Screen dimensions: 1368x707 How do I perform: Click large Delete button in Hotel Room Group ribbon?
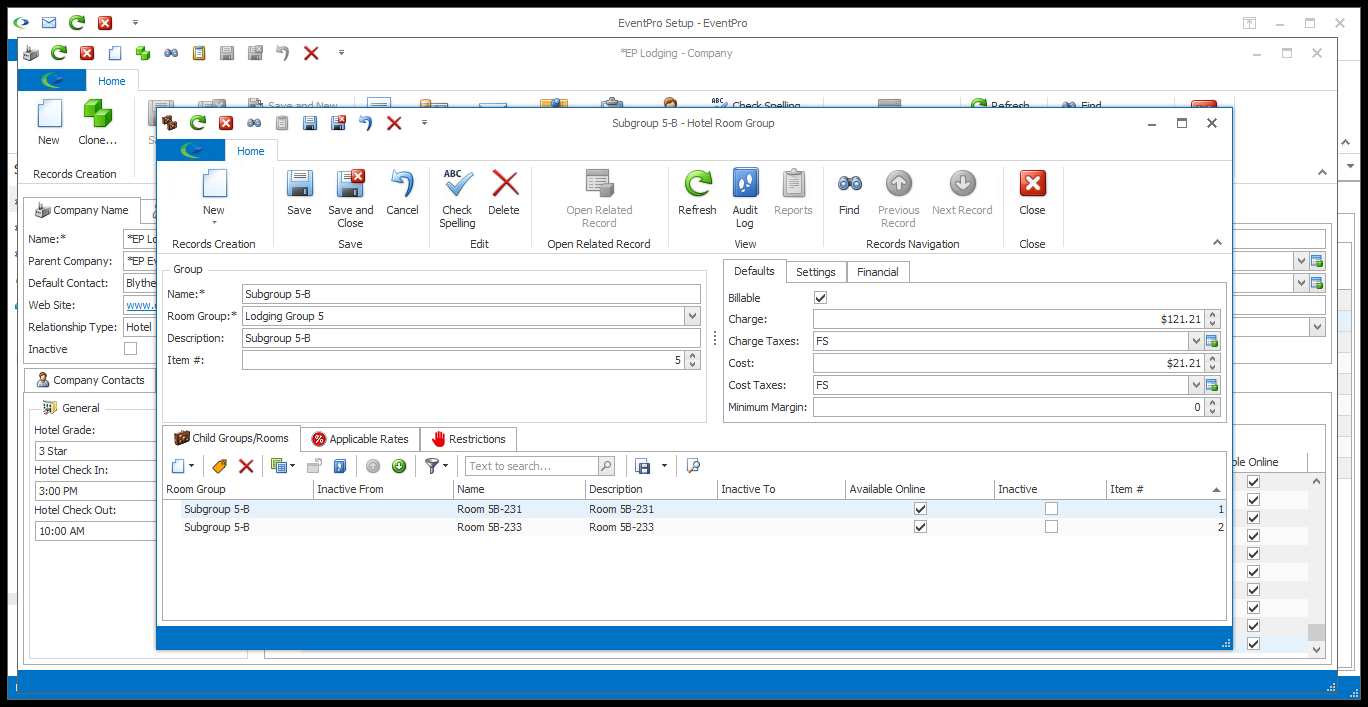pos(504,192)
